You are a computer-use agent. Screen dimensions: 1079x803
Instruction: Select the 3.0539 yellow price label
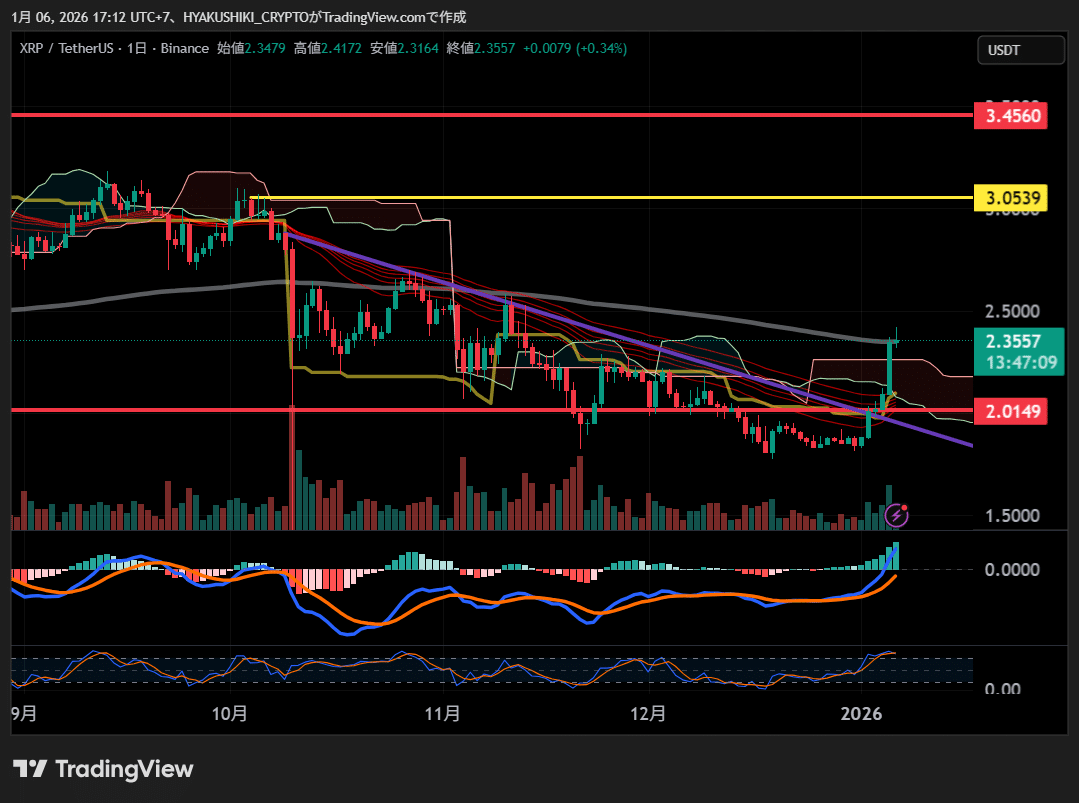click(1011, 198)
